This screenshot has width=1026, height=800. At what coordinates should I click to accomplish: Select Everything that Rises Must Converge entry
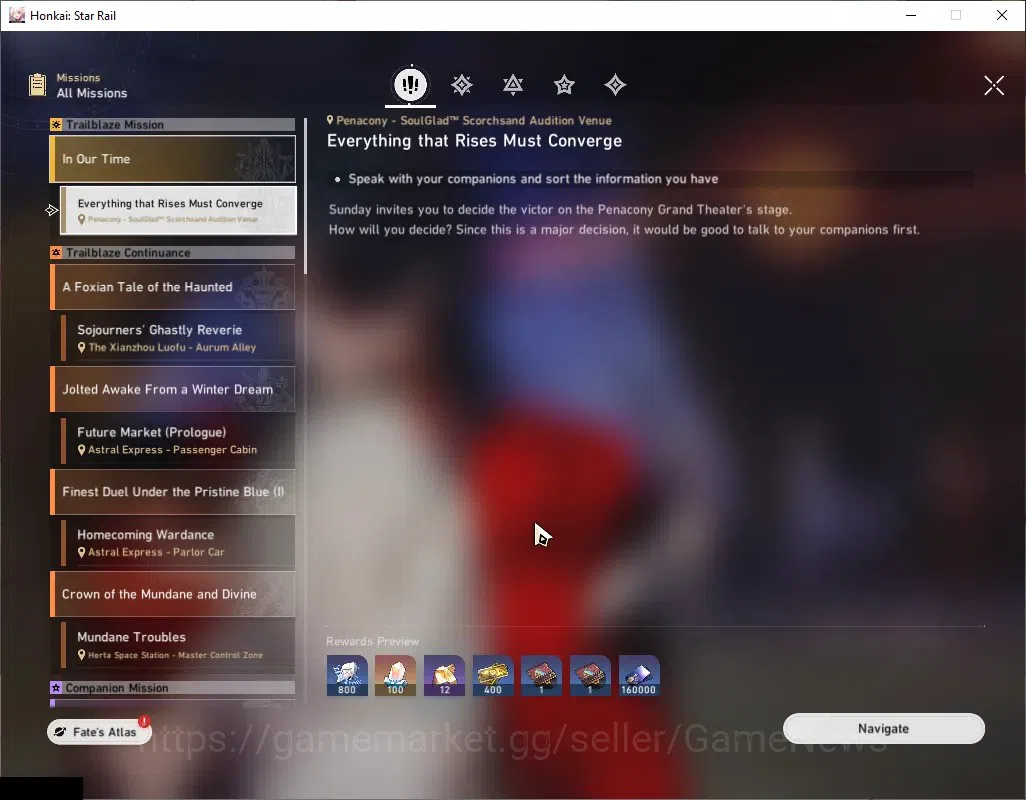click(178, 210)
